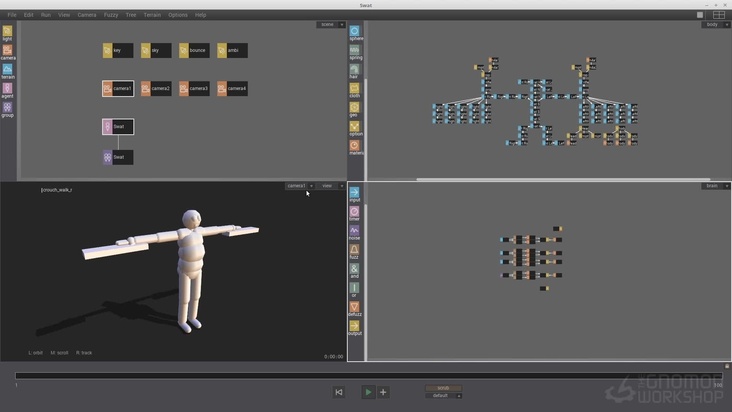Click the lock icon above timeline
This screenshot has height=412, width=732.
tap(726, 366)
